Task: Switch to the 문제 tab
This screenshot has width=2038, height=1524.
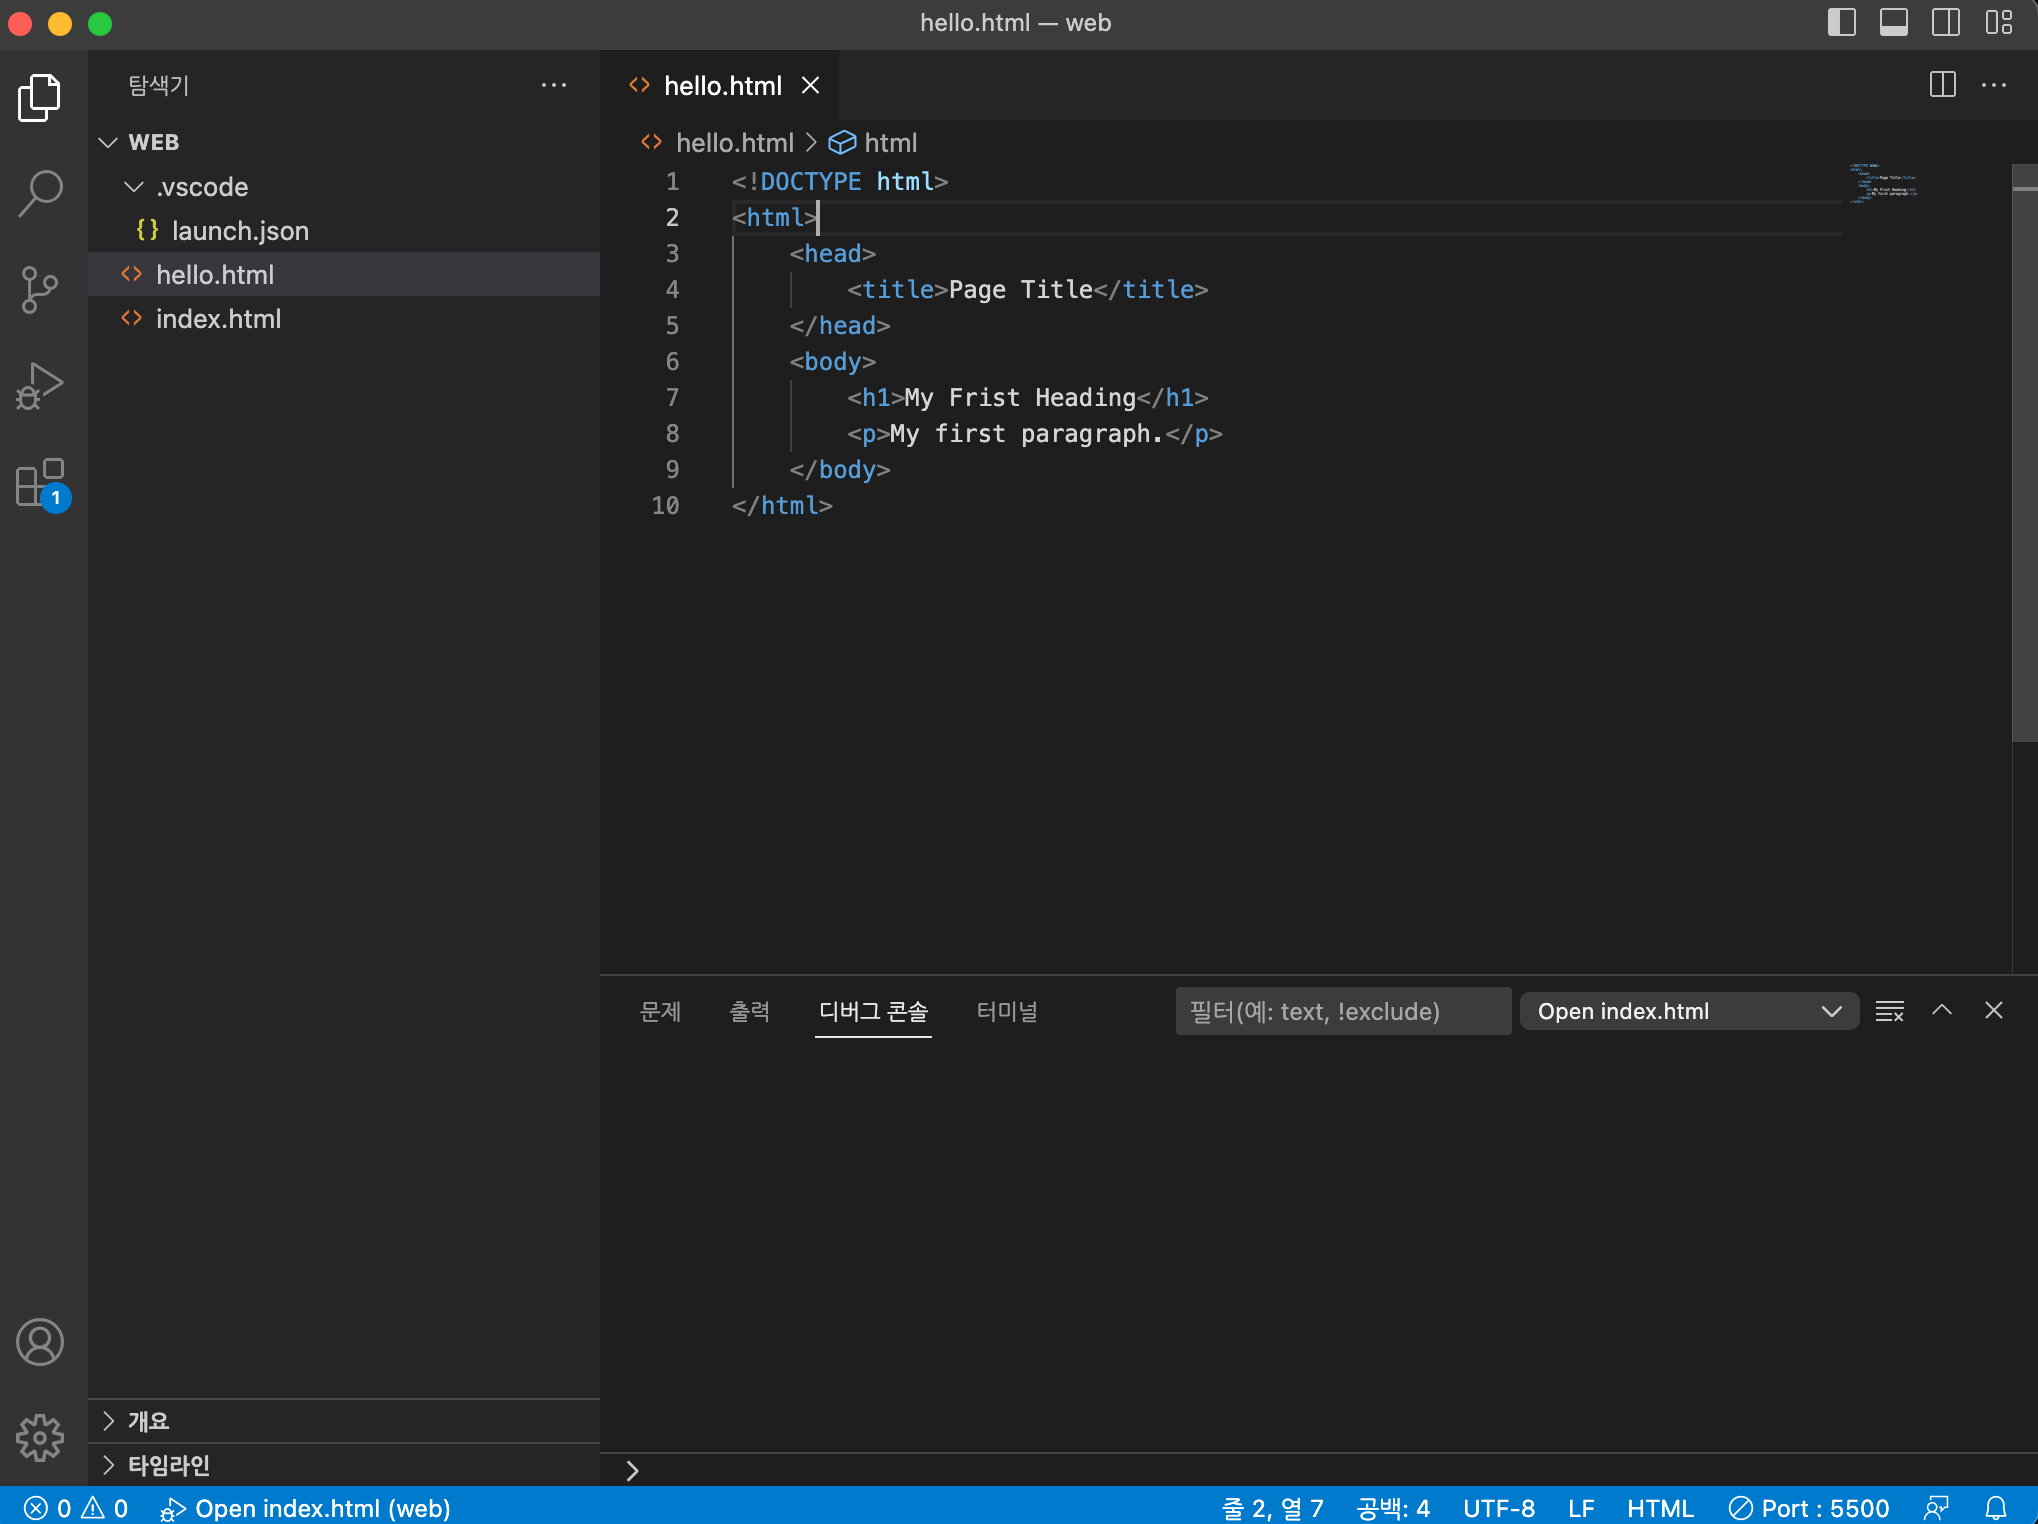Action: (x=660, y=1011)
